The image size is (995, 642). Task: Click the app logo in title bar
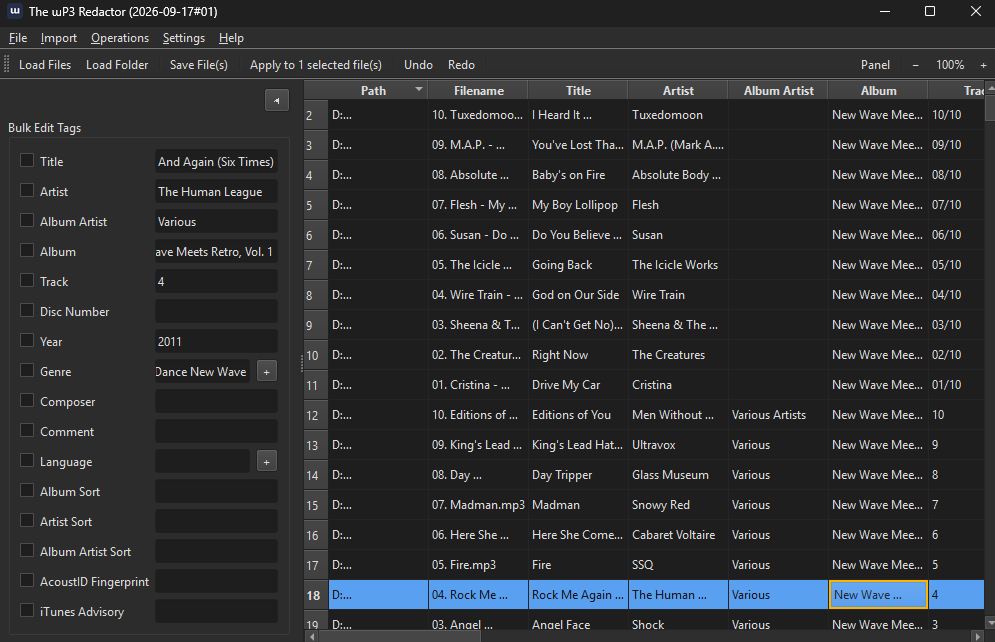[x=15, y=11]
